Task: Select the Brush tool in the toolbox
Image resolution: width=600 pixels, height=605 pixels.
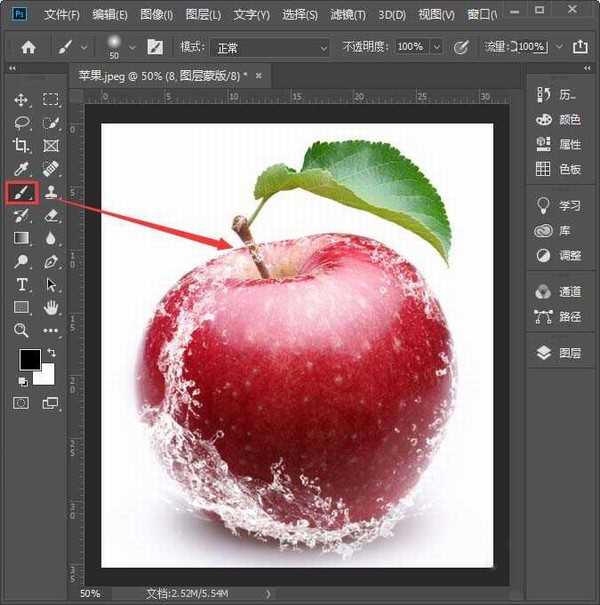Action: pos(21,191)
